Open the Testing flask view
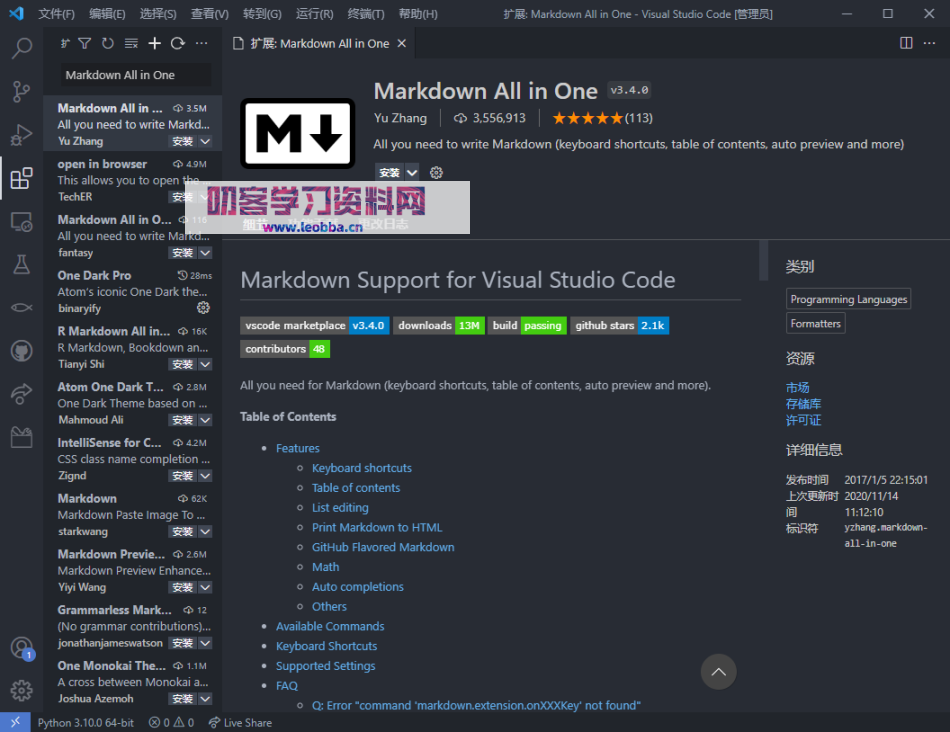950x732 pixels. pyautogui.click(x=22, y=264)
